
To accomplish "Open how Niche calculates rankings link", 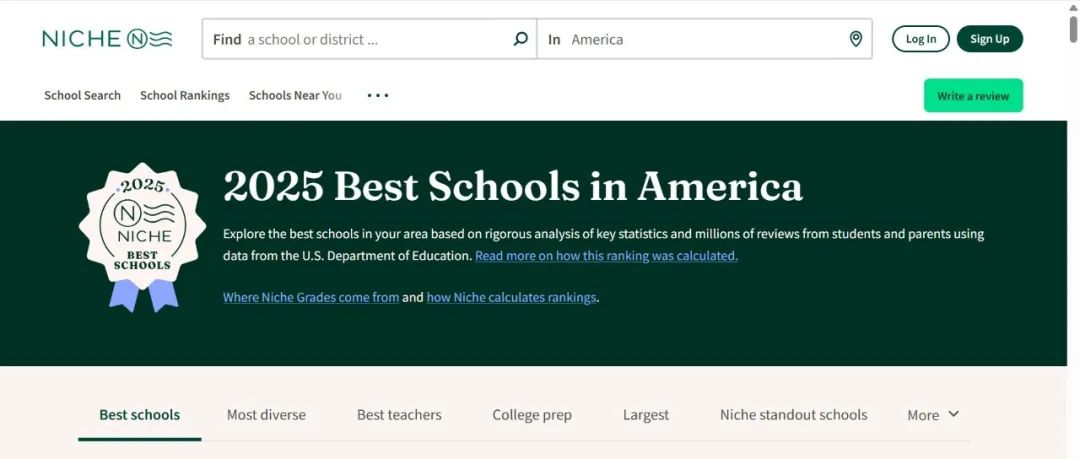I will [x=511, y=298].
